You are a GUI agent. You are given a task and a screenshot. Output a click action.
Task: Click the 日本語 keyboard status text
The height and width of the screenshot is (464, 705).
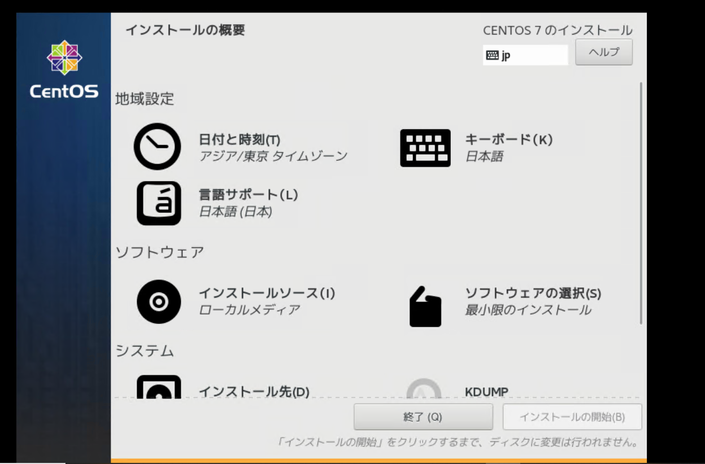click(x=484, y=156)
